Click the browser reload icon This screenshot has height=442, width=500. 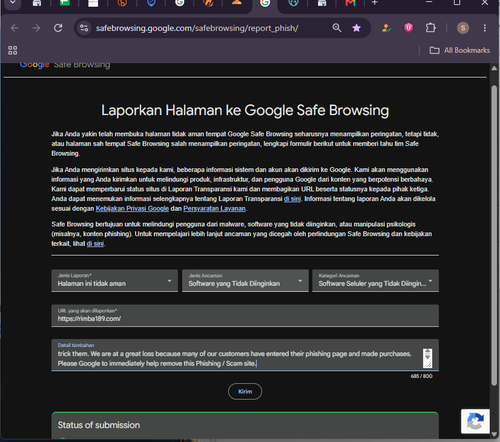[x=58, y=28]
